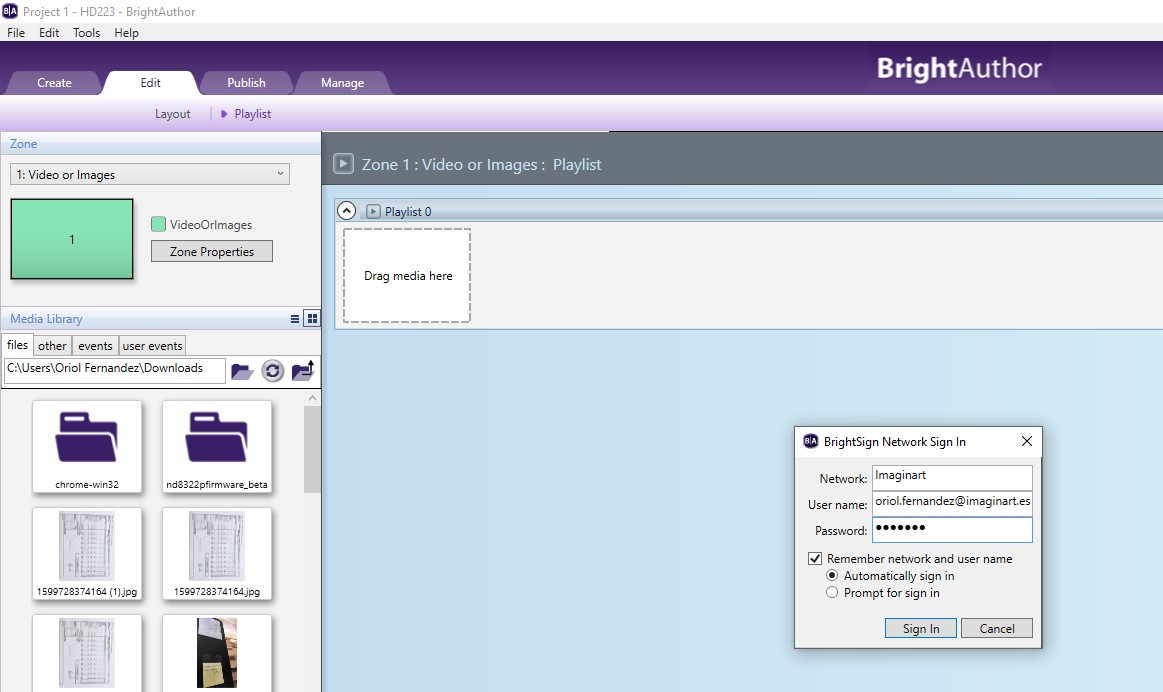The height and width of the screenshot is (692, 1163).
Task: Collapse Playlist 0 with the round chevron
Action: click(x=346, y=211)
